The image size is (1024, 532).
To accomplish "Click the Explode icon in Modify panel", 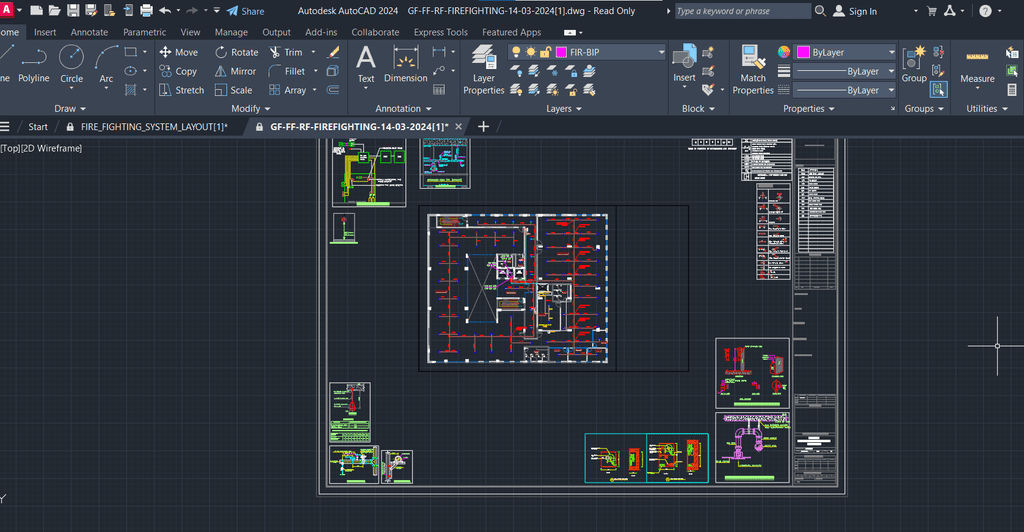I will point(333,70).
